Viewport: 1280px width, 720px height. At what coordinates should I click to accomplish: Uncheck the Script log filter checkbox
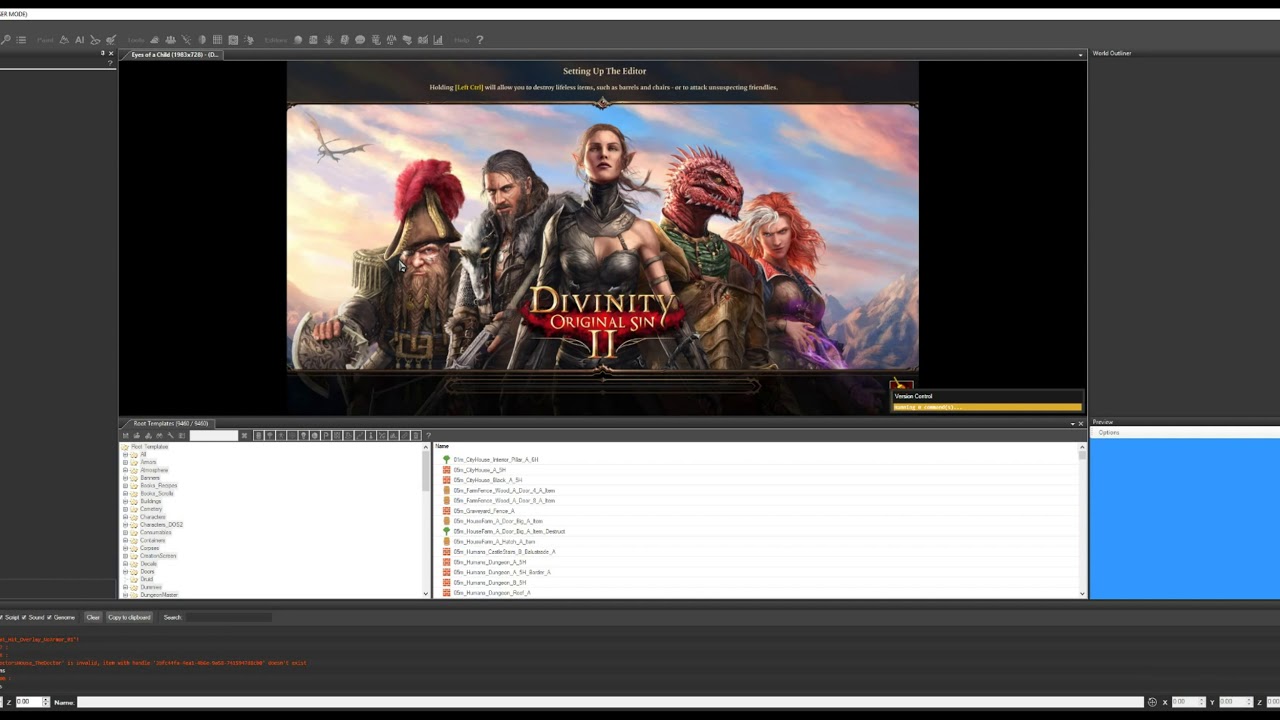click(x=1, y=617)
